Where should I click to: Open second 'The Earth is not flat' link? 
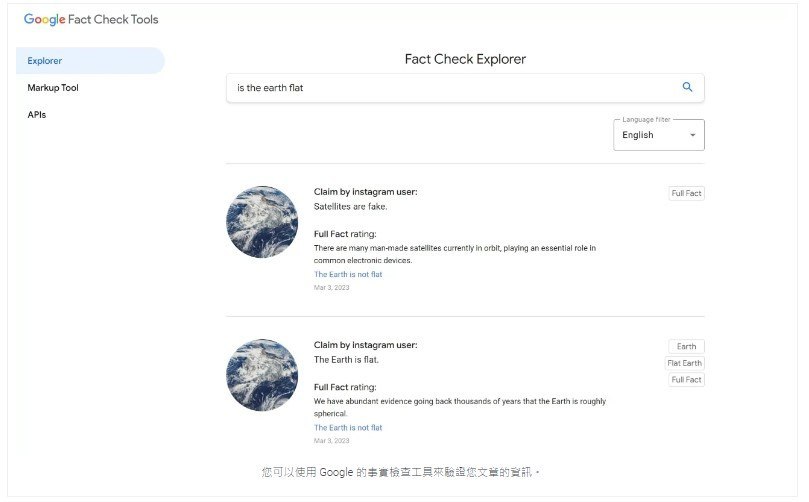click(348, 428)
